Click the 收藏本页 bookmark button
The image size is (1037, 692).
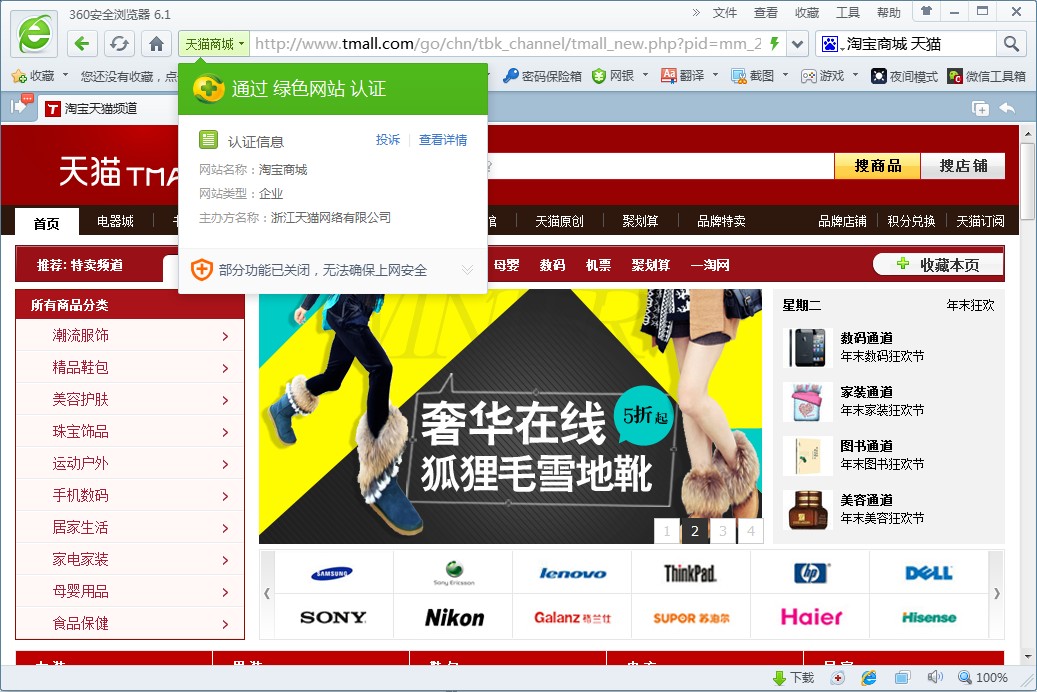(x=938, y=265)
